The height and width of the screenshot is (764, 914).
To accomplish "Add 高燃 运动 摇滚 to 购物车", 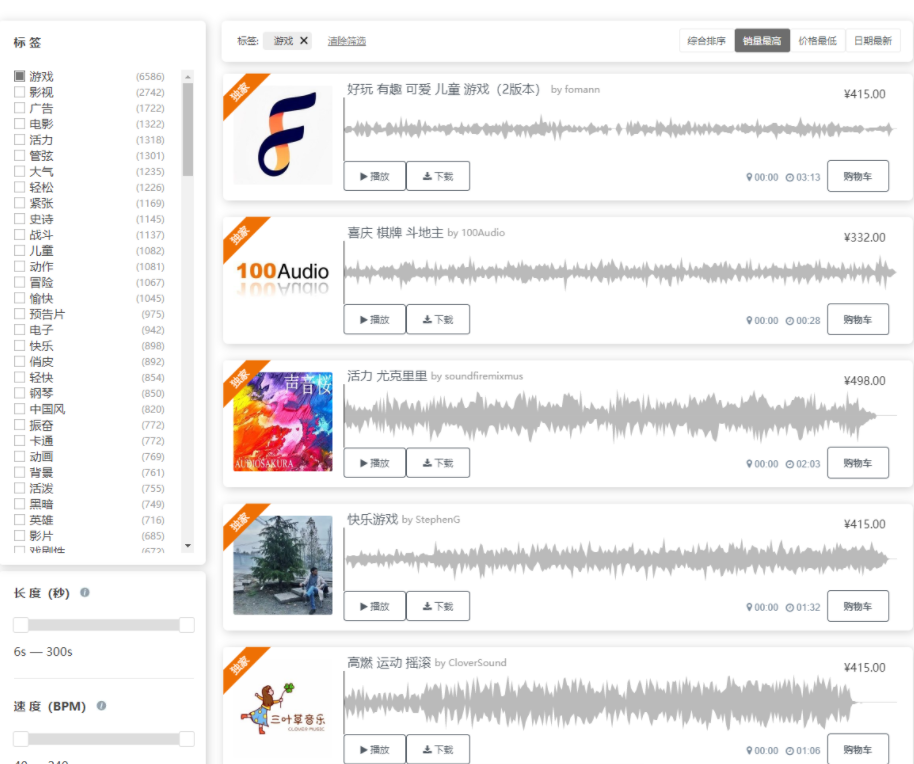I will [x=857, y=749].
